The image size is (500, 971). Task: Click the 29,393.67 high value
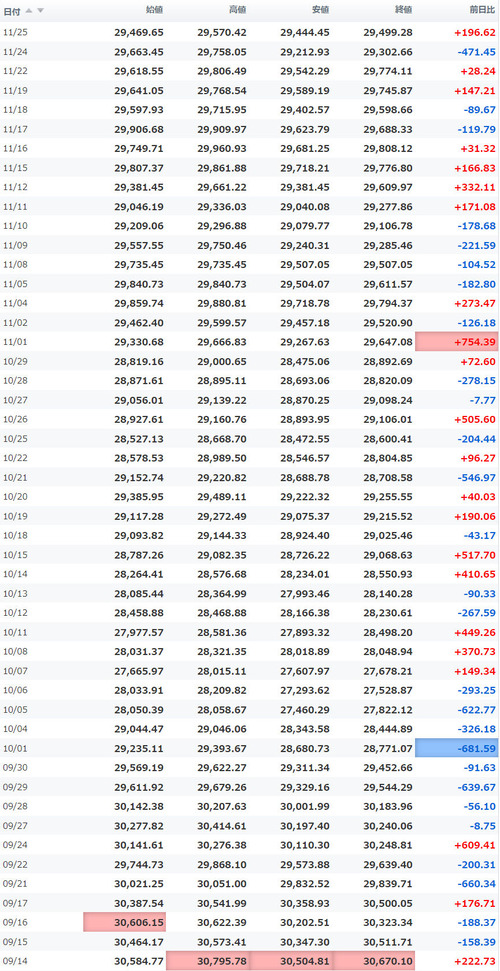(222, 748)
